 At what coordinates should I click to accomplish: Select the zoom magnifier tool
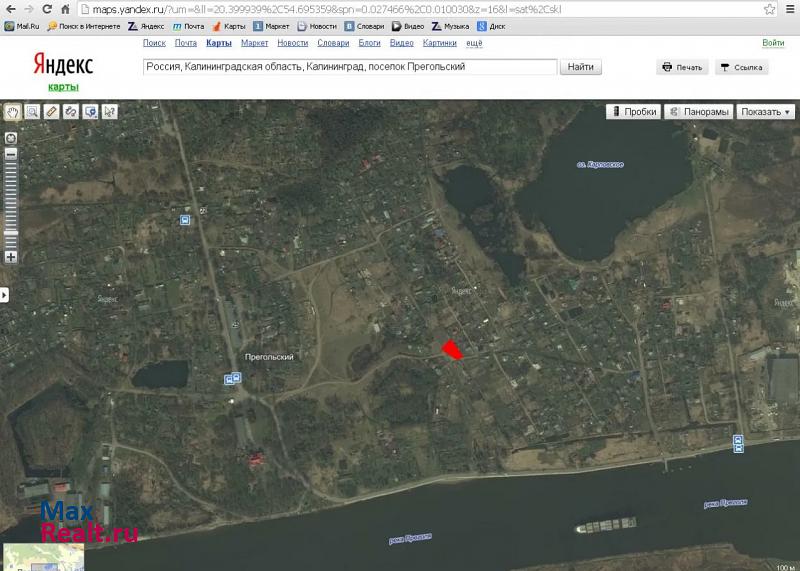click(x=32, y=112)
